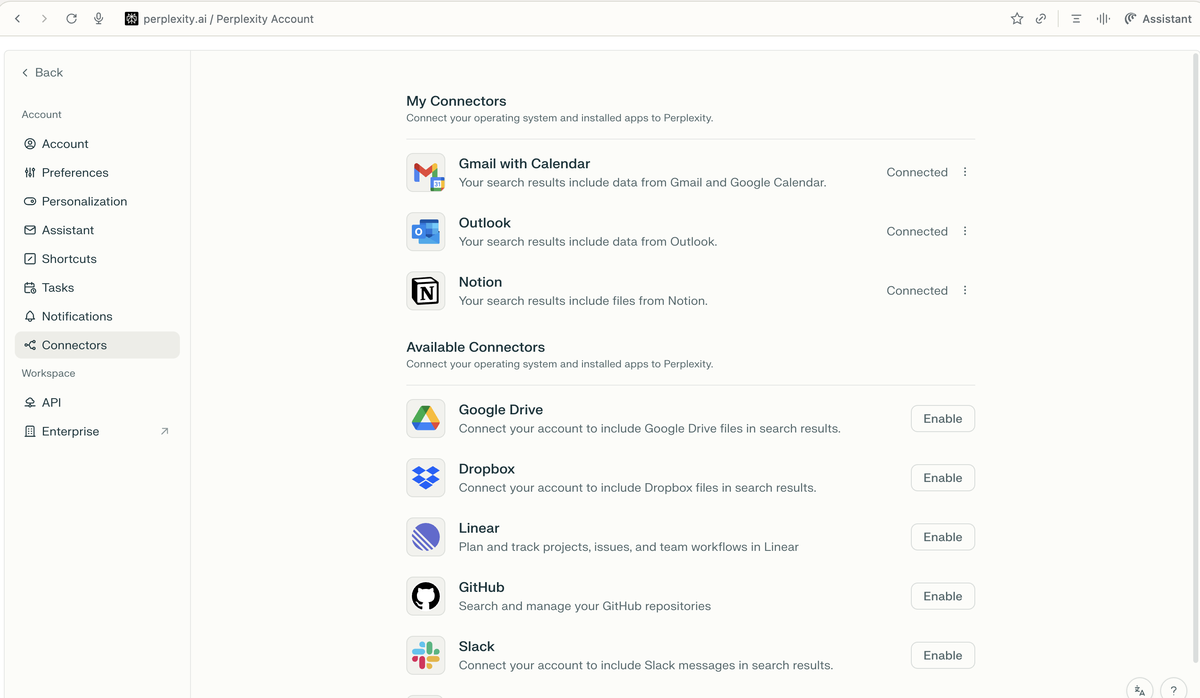The image size is (1200, 698).
Task: Open Gmail with Calendar options menu
Action: coord(965,172)
